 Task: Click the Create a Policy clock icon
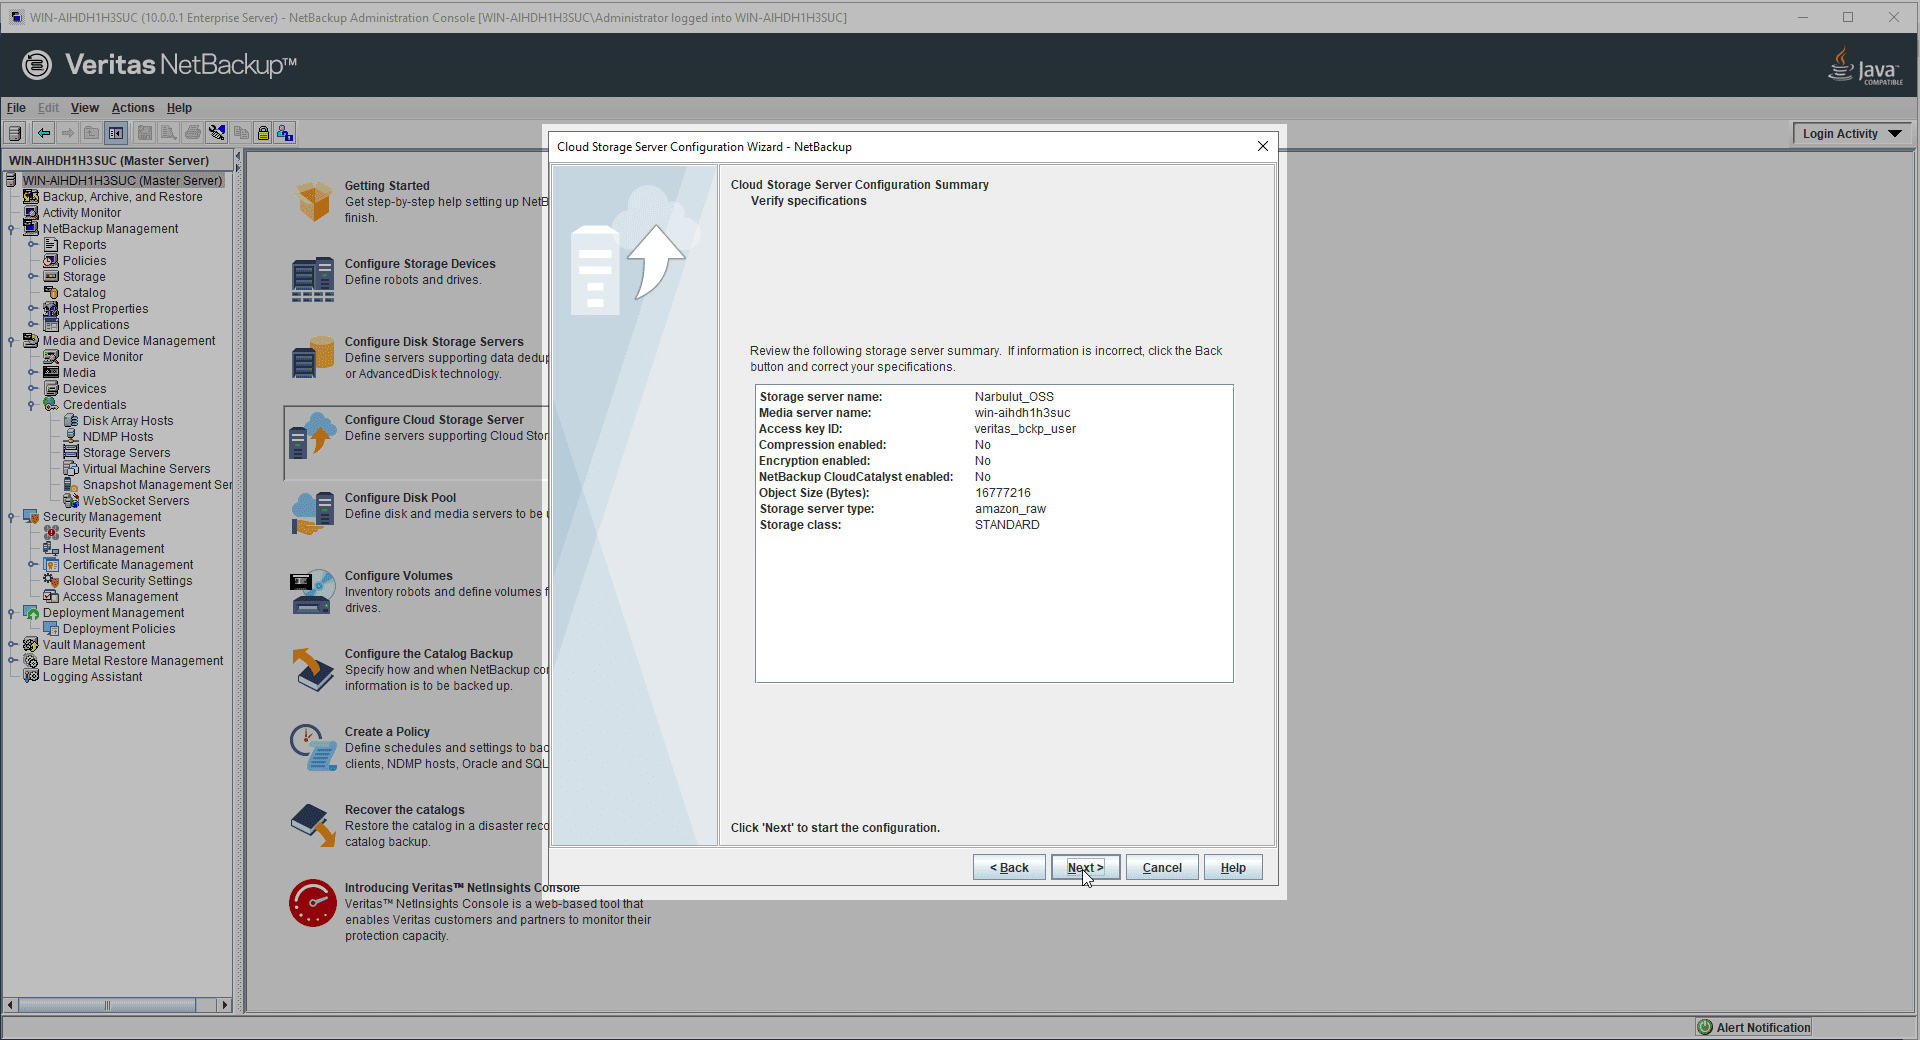click(x=312, y=748)
